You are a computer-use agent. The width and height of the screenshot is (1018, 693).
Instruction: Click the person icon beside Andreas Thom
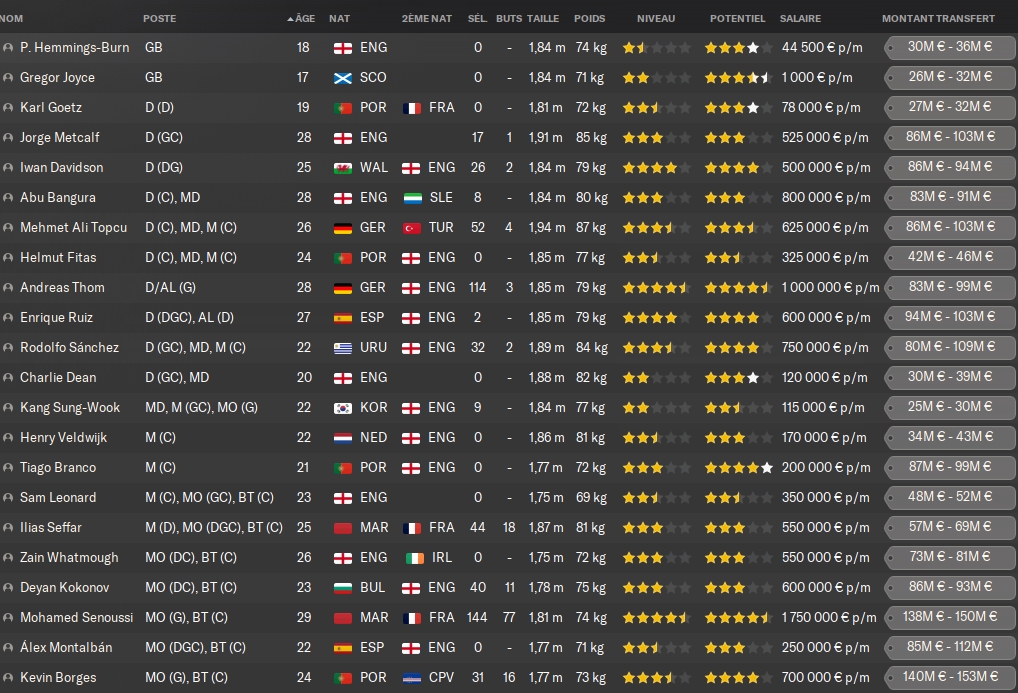(8, 287)
